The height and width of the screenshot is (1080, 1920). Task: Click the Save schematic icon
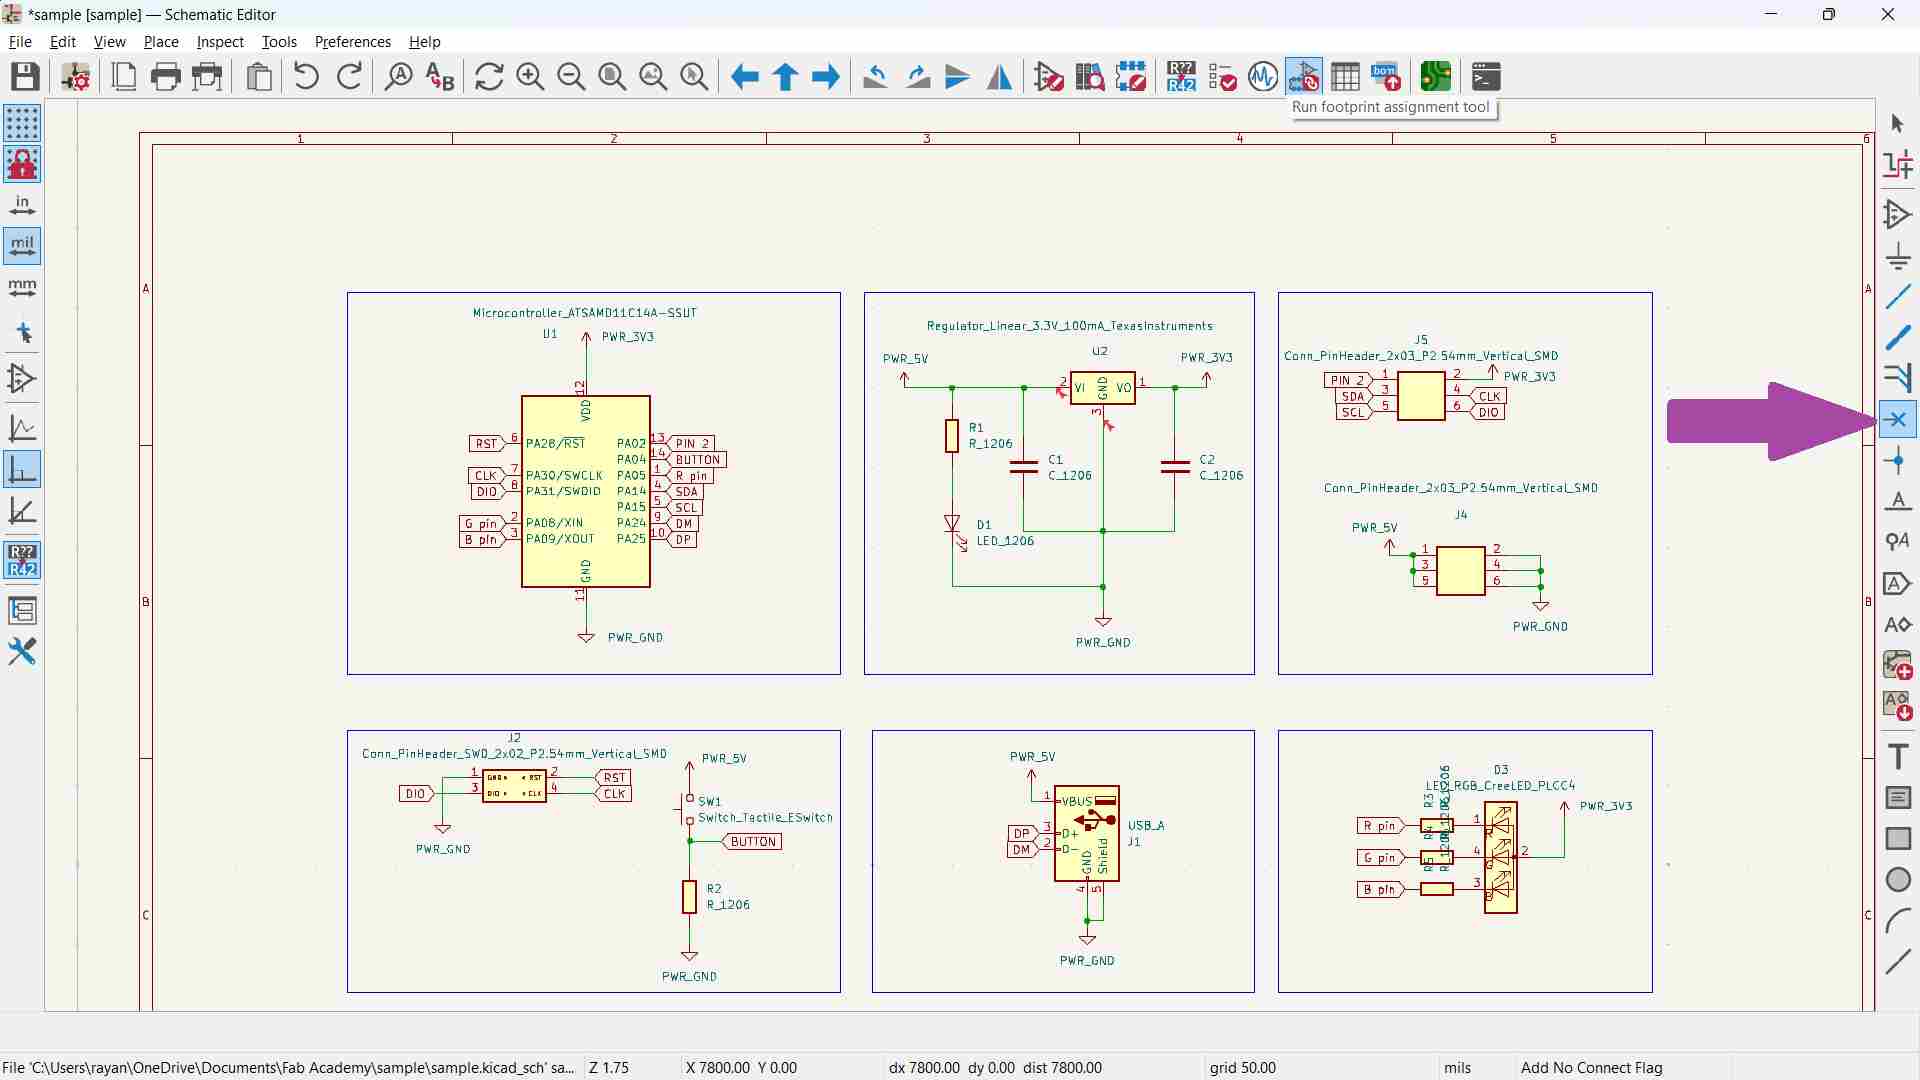25,77
